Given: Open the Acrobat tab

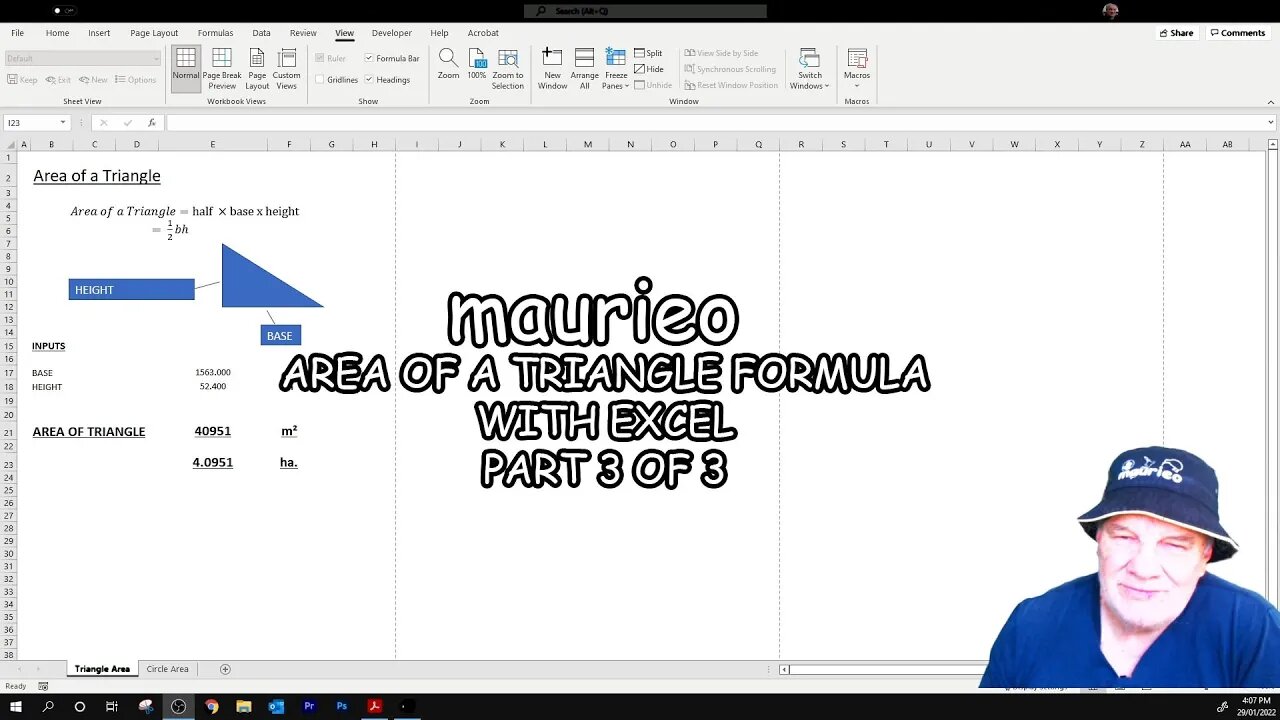Looking at the screenshot, I should (483, 33).
